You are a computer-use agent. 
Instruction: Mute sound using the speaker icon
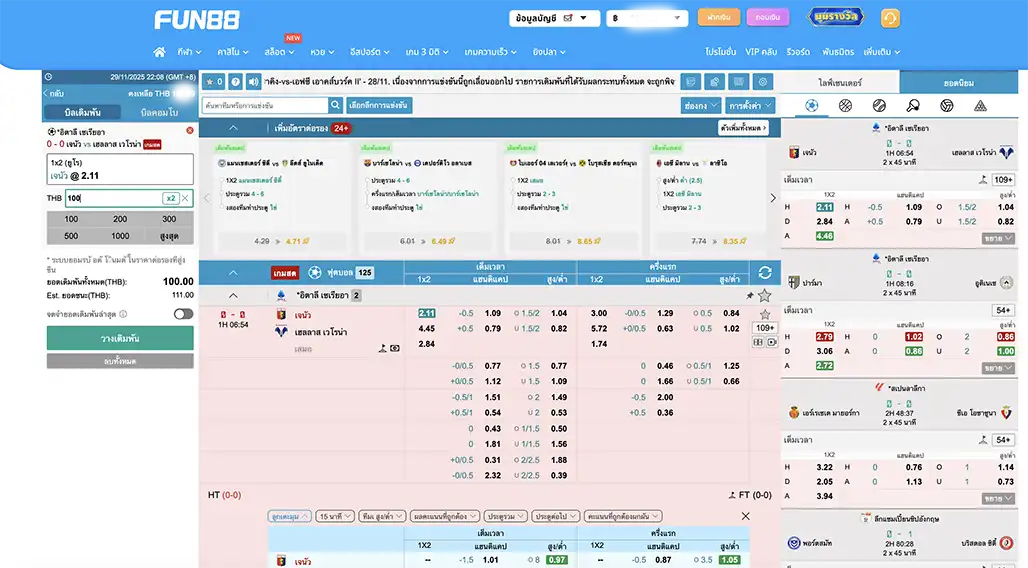(x=253, y=82)
